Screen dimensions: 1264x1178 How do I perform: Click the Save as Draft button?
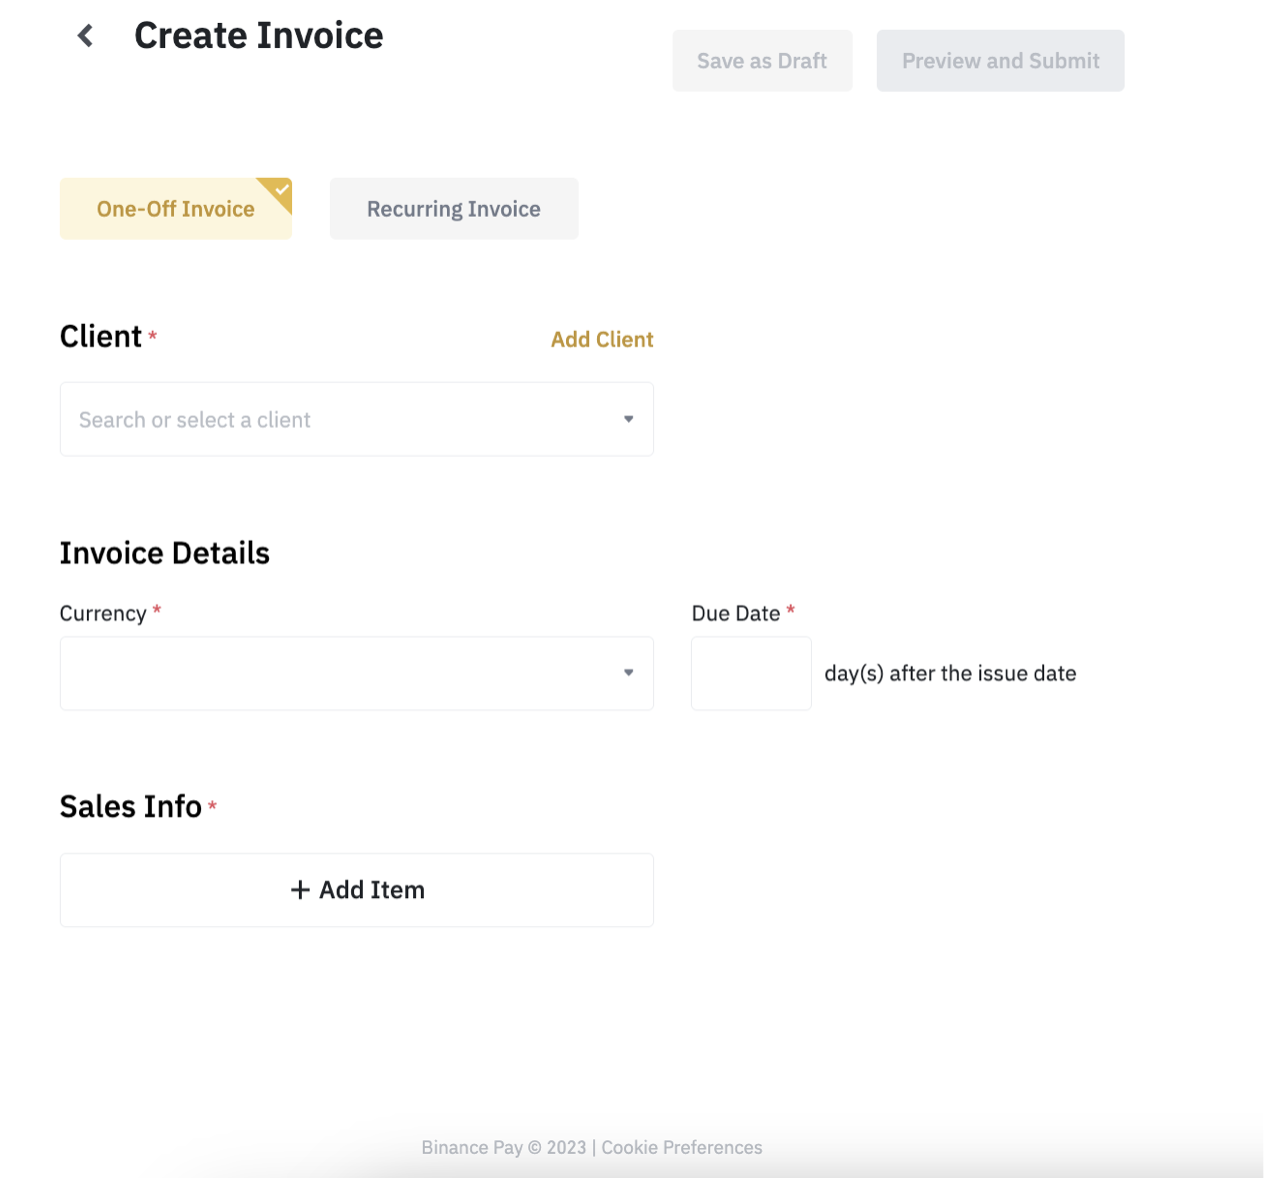[x=762, y=61]
